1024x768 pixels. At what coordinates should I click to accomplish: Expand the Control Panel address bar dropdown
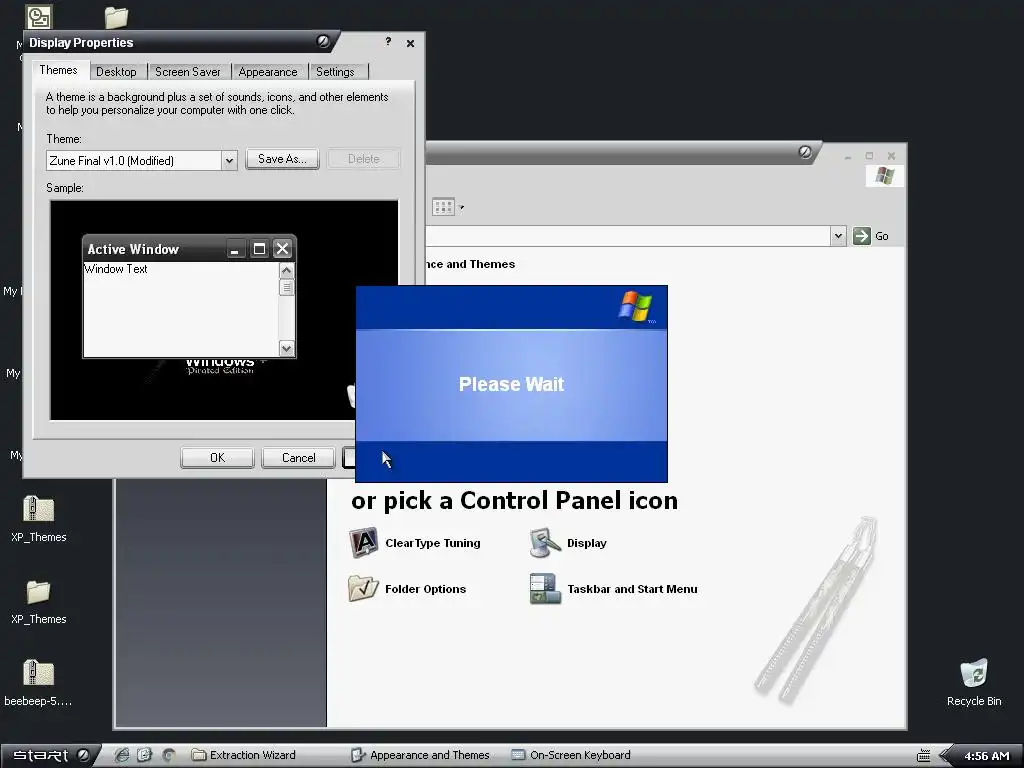point(839,236)
